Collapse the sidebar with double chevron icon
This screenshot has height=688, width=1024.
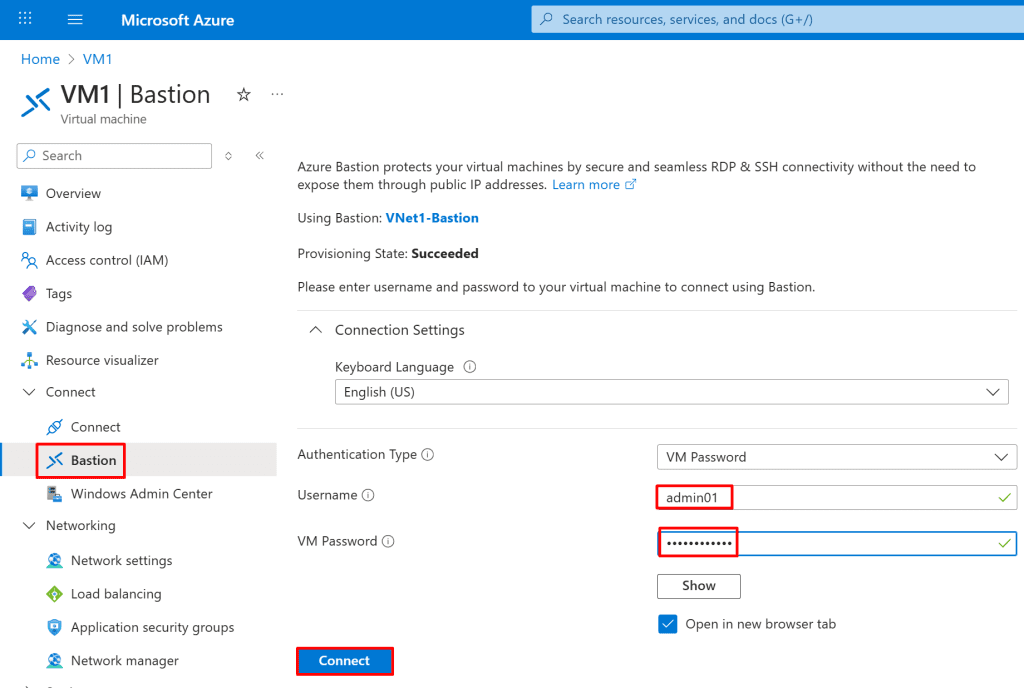pos(259,156)
